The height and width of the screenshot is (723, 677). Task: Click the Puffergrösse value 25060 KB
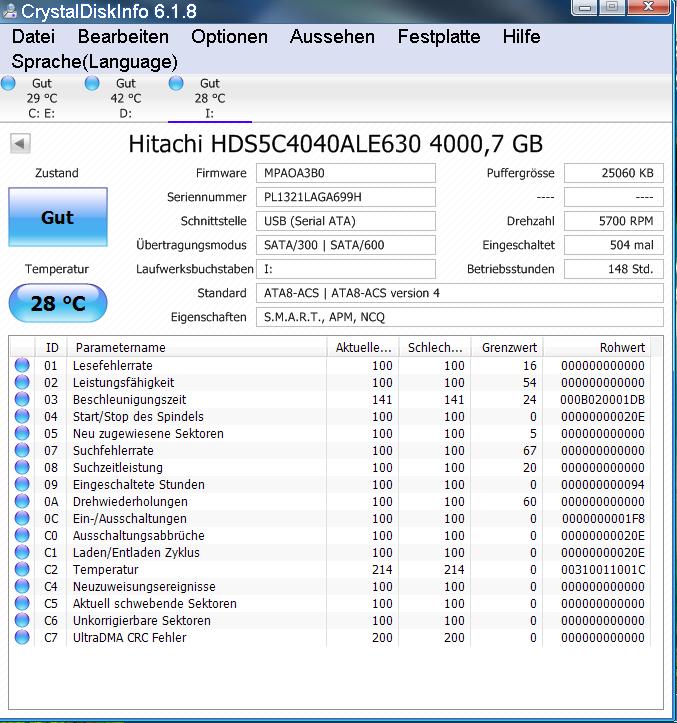point(614,173)
